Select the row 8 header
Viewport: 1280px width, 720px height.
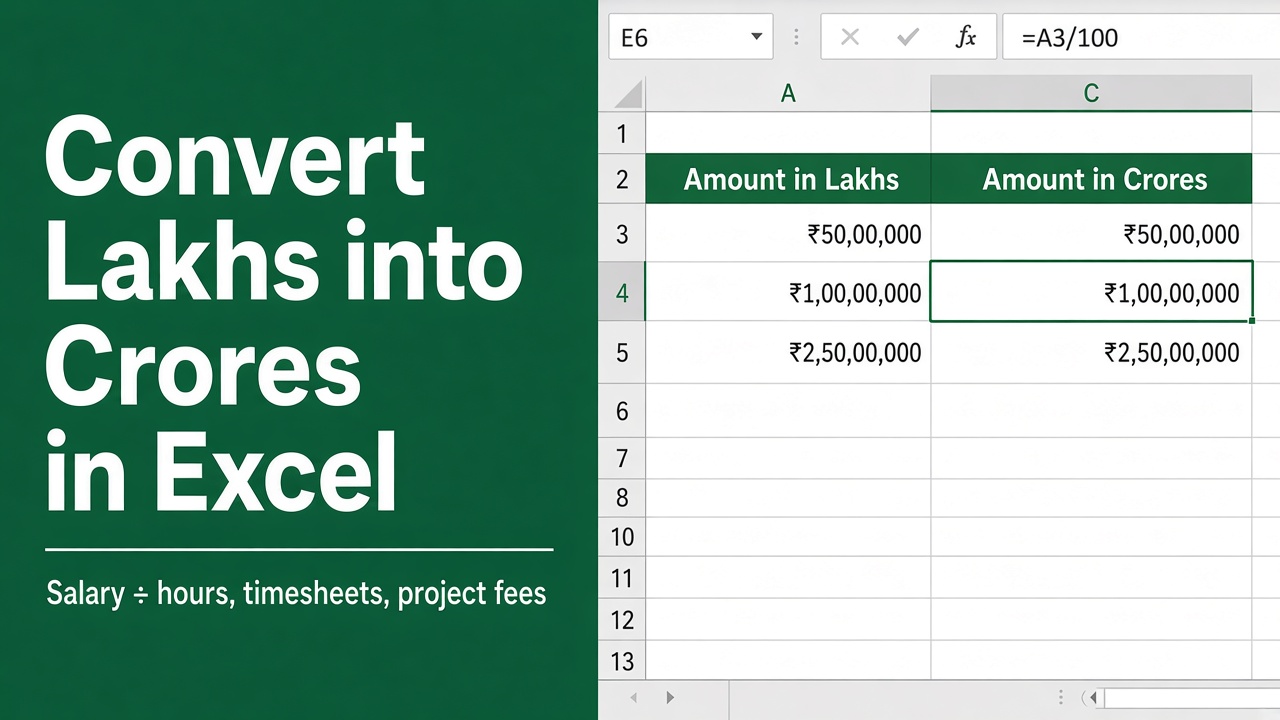click(x=622, y=497)
